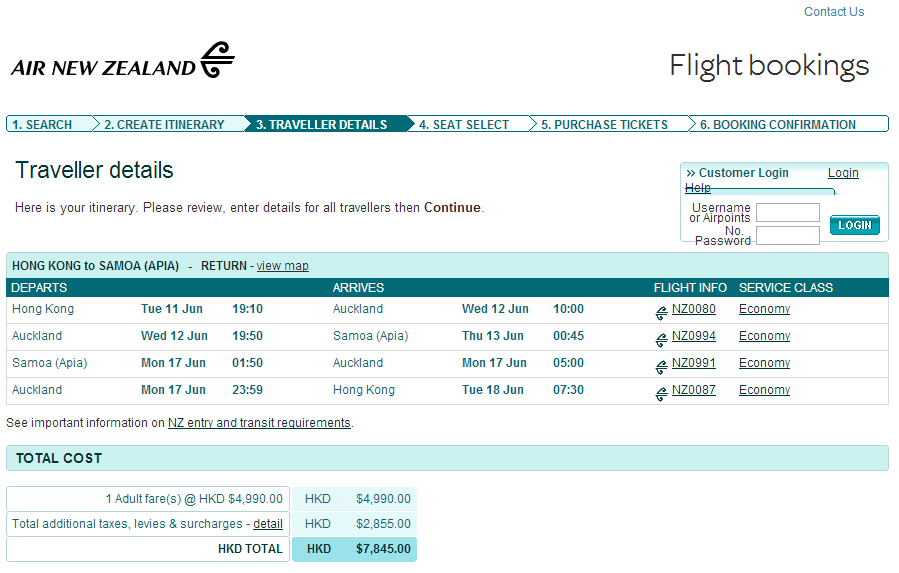Show taxes and surcharges detail

[x=267, y=524]
